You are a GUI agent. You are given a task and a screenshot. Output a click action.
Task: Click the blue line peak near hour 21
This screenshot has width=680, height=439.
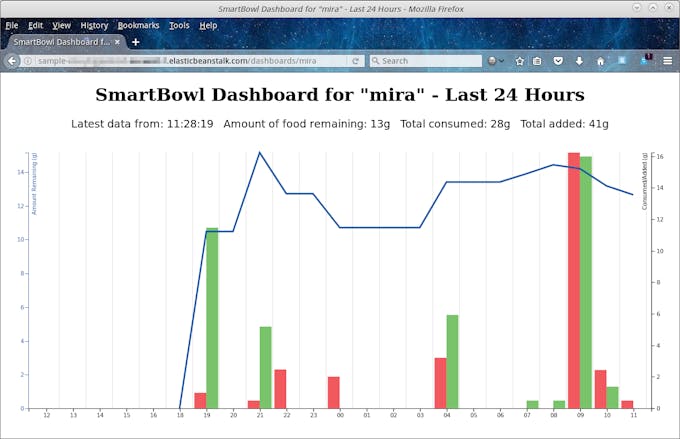coord(259,153)
